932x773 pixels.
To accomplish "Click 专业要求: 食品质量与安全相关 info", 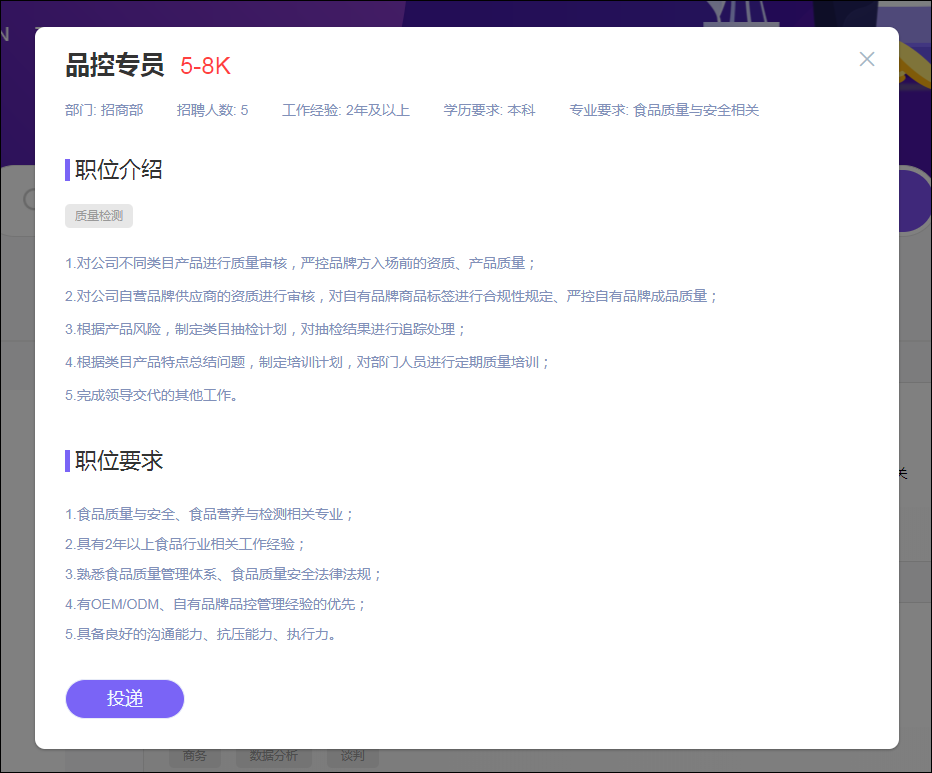I will pos(664,110).
